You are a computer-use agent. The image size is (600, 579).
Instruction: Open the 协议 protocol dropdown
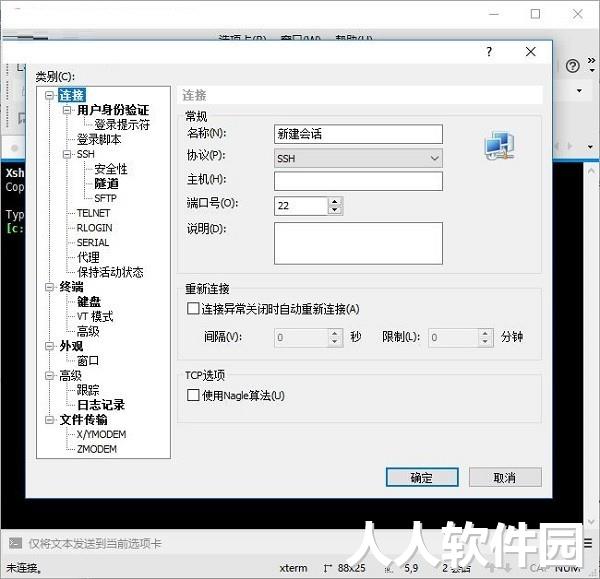pyautogui.click(x=358, y=158)
